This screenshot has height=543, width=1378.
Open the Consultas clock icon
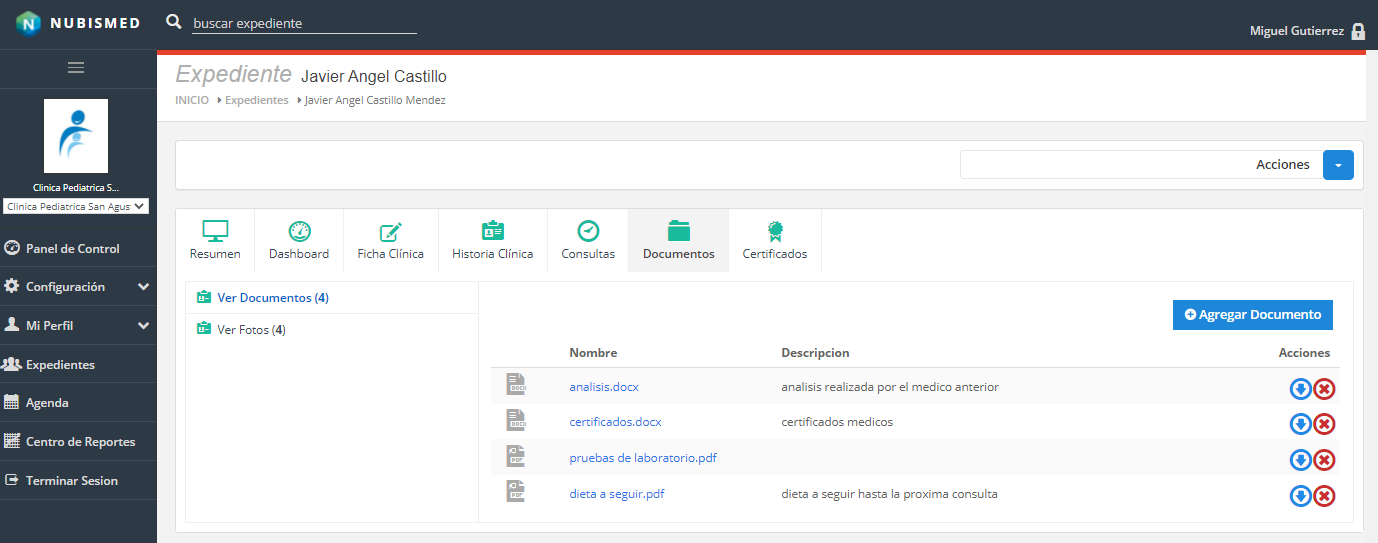coord(588,231)
